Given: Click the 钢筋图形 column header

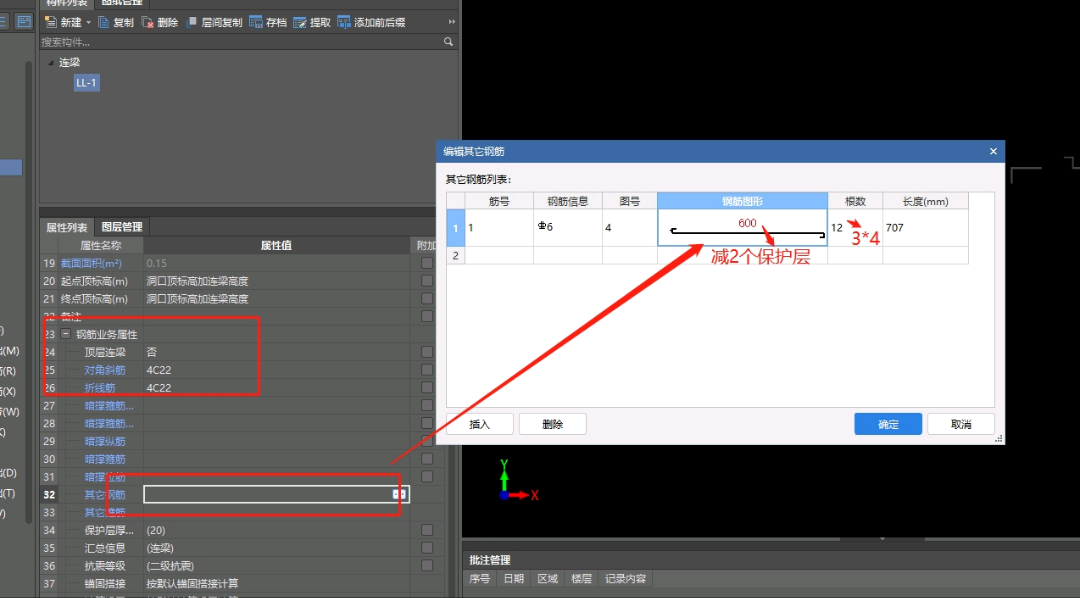Looking at the screenshot, I should coord(742,201).
